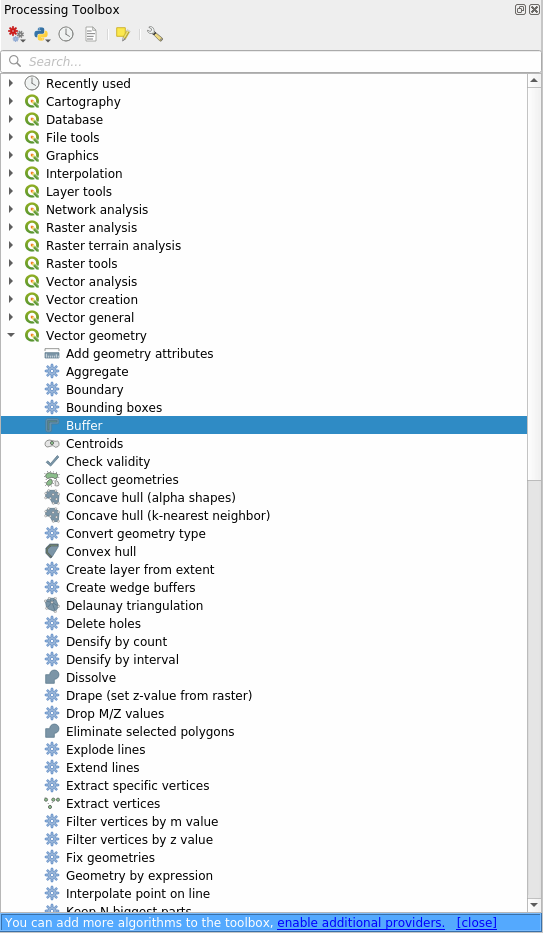Expand the Recently used group
This screenshot has height=933, width=543.
[11, 83]
